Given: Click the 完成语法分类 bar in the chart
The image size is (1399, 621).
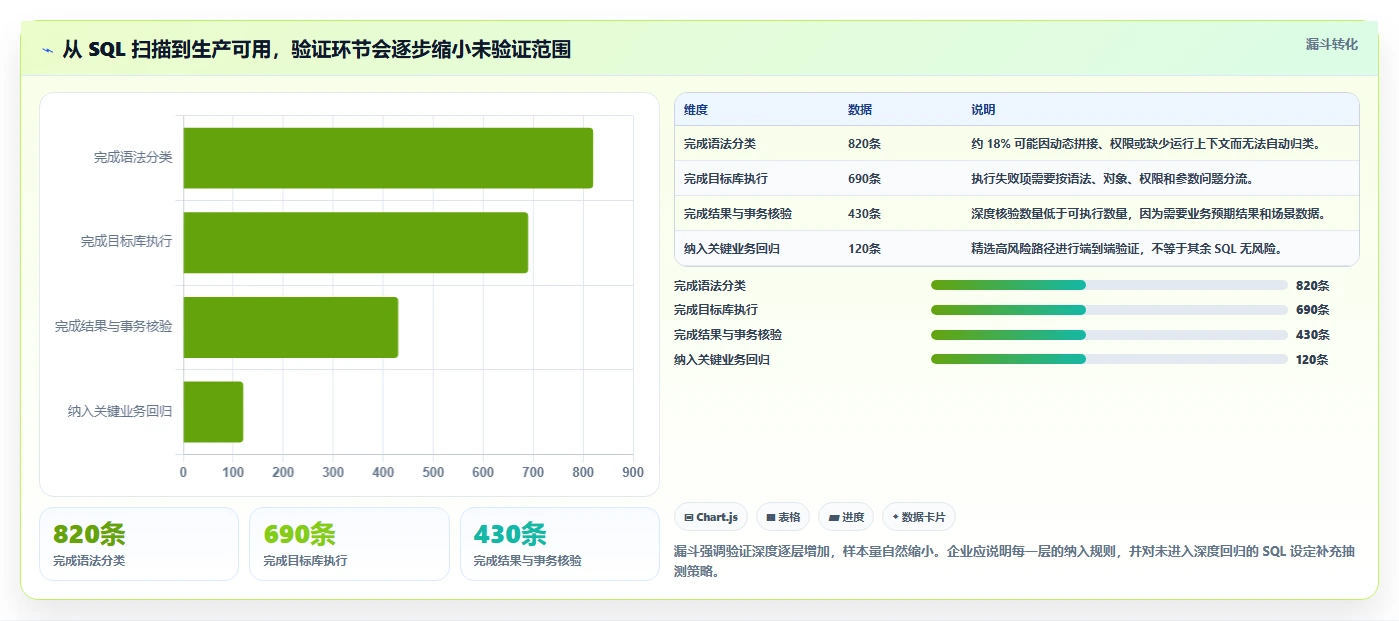Looking at the screenshot, I should pos(388,158).
